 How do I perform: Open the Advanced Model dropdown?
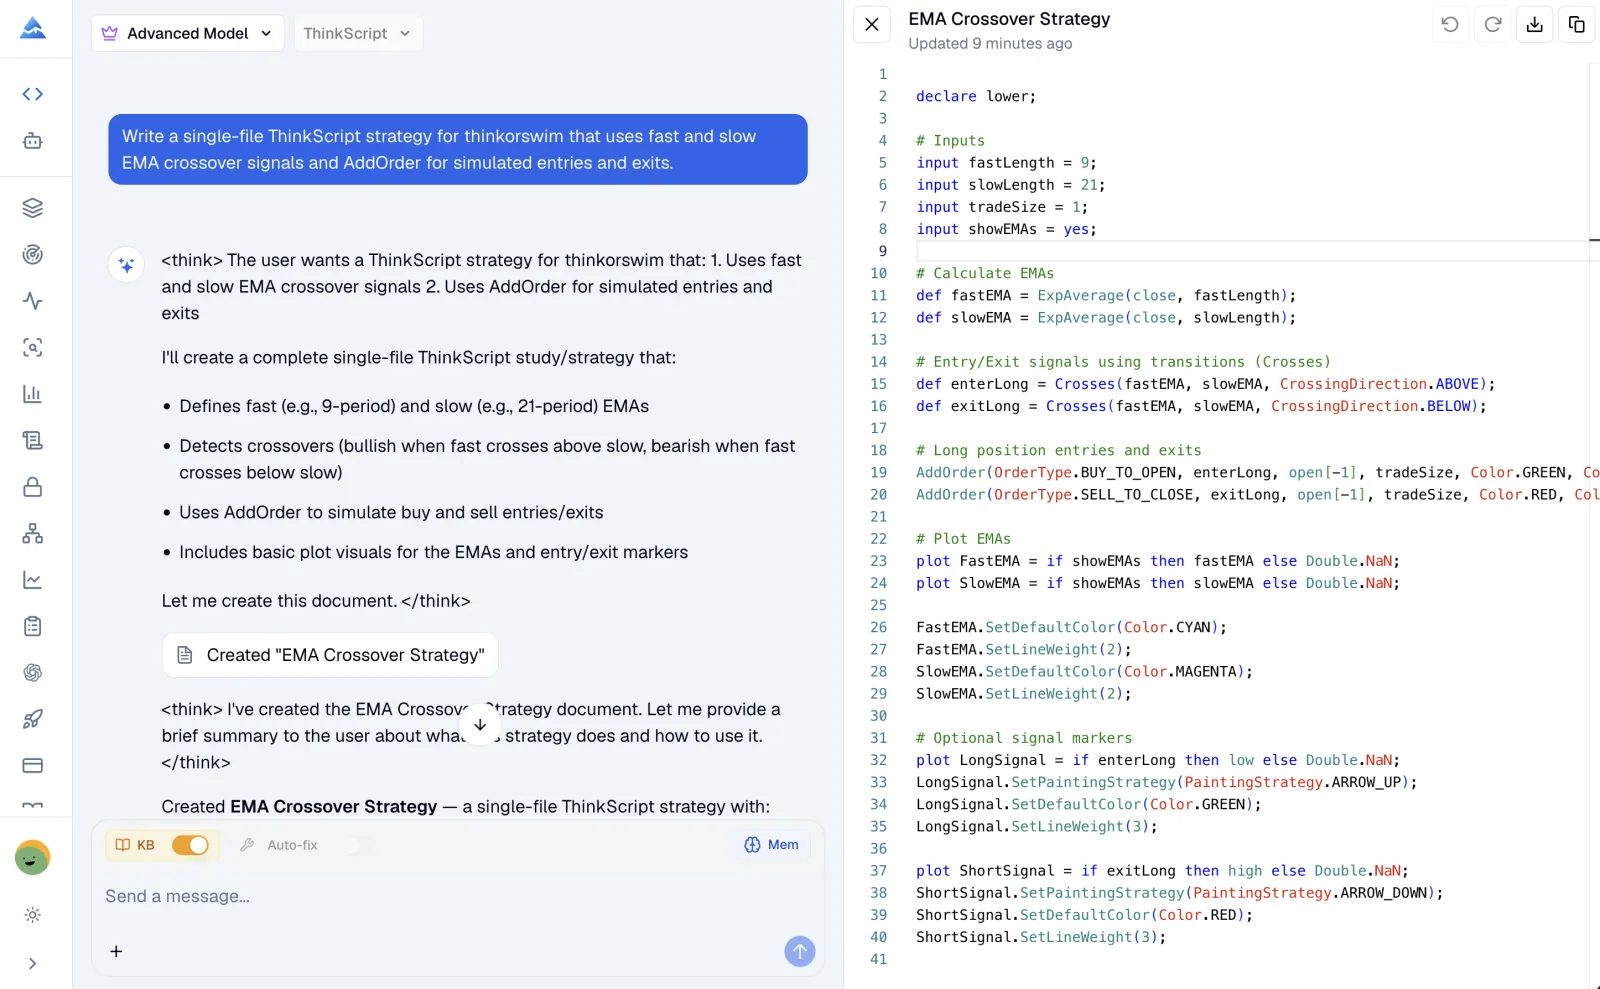point(188,33)
